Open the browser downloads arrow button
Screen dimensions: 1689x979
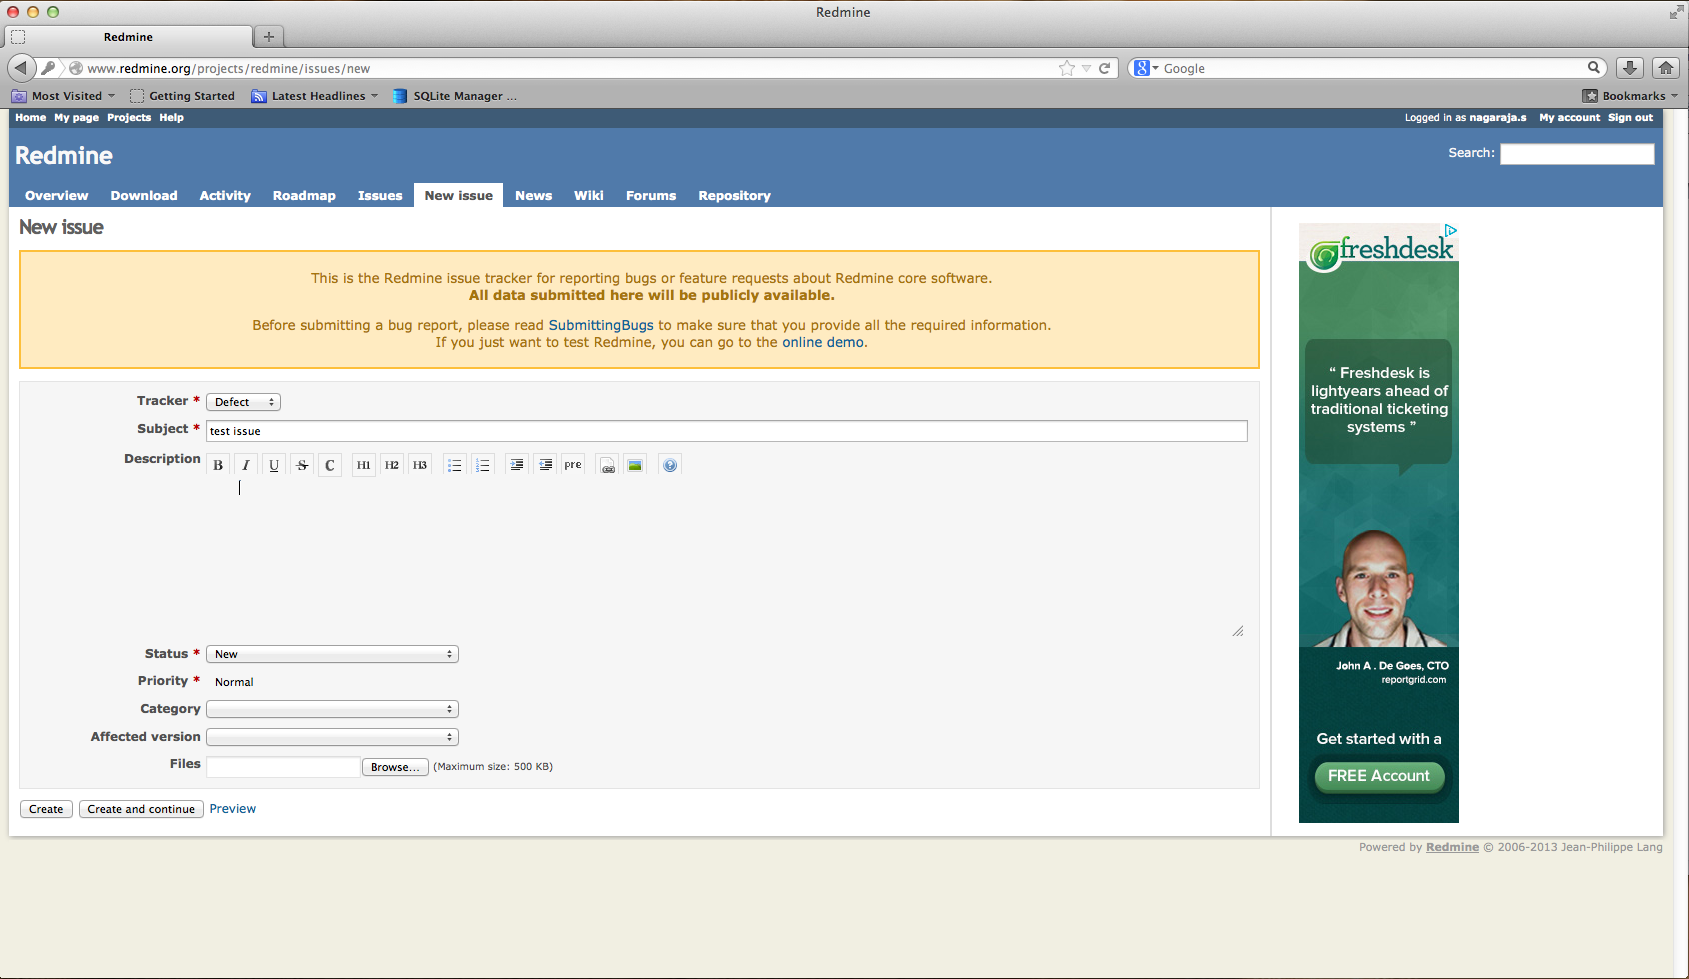[x=1630, y=68]
